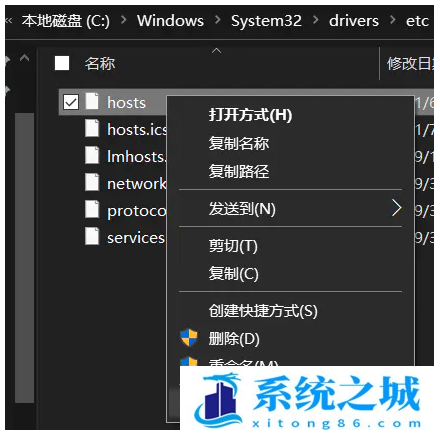Choose 复制路径 in the context menu
The image size is (440, 436).
[239, 171]
